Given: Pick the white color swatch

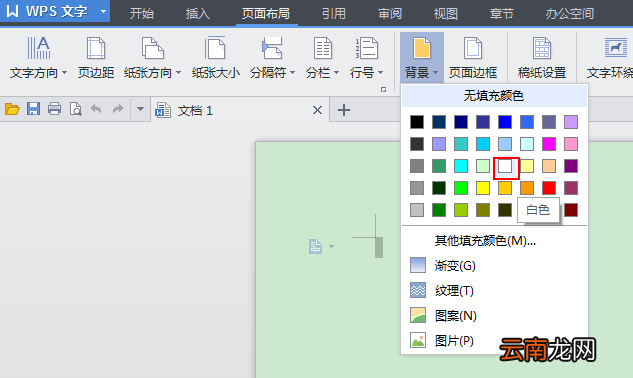Looking at the screenshot, I should [505, 166].
